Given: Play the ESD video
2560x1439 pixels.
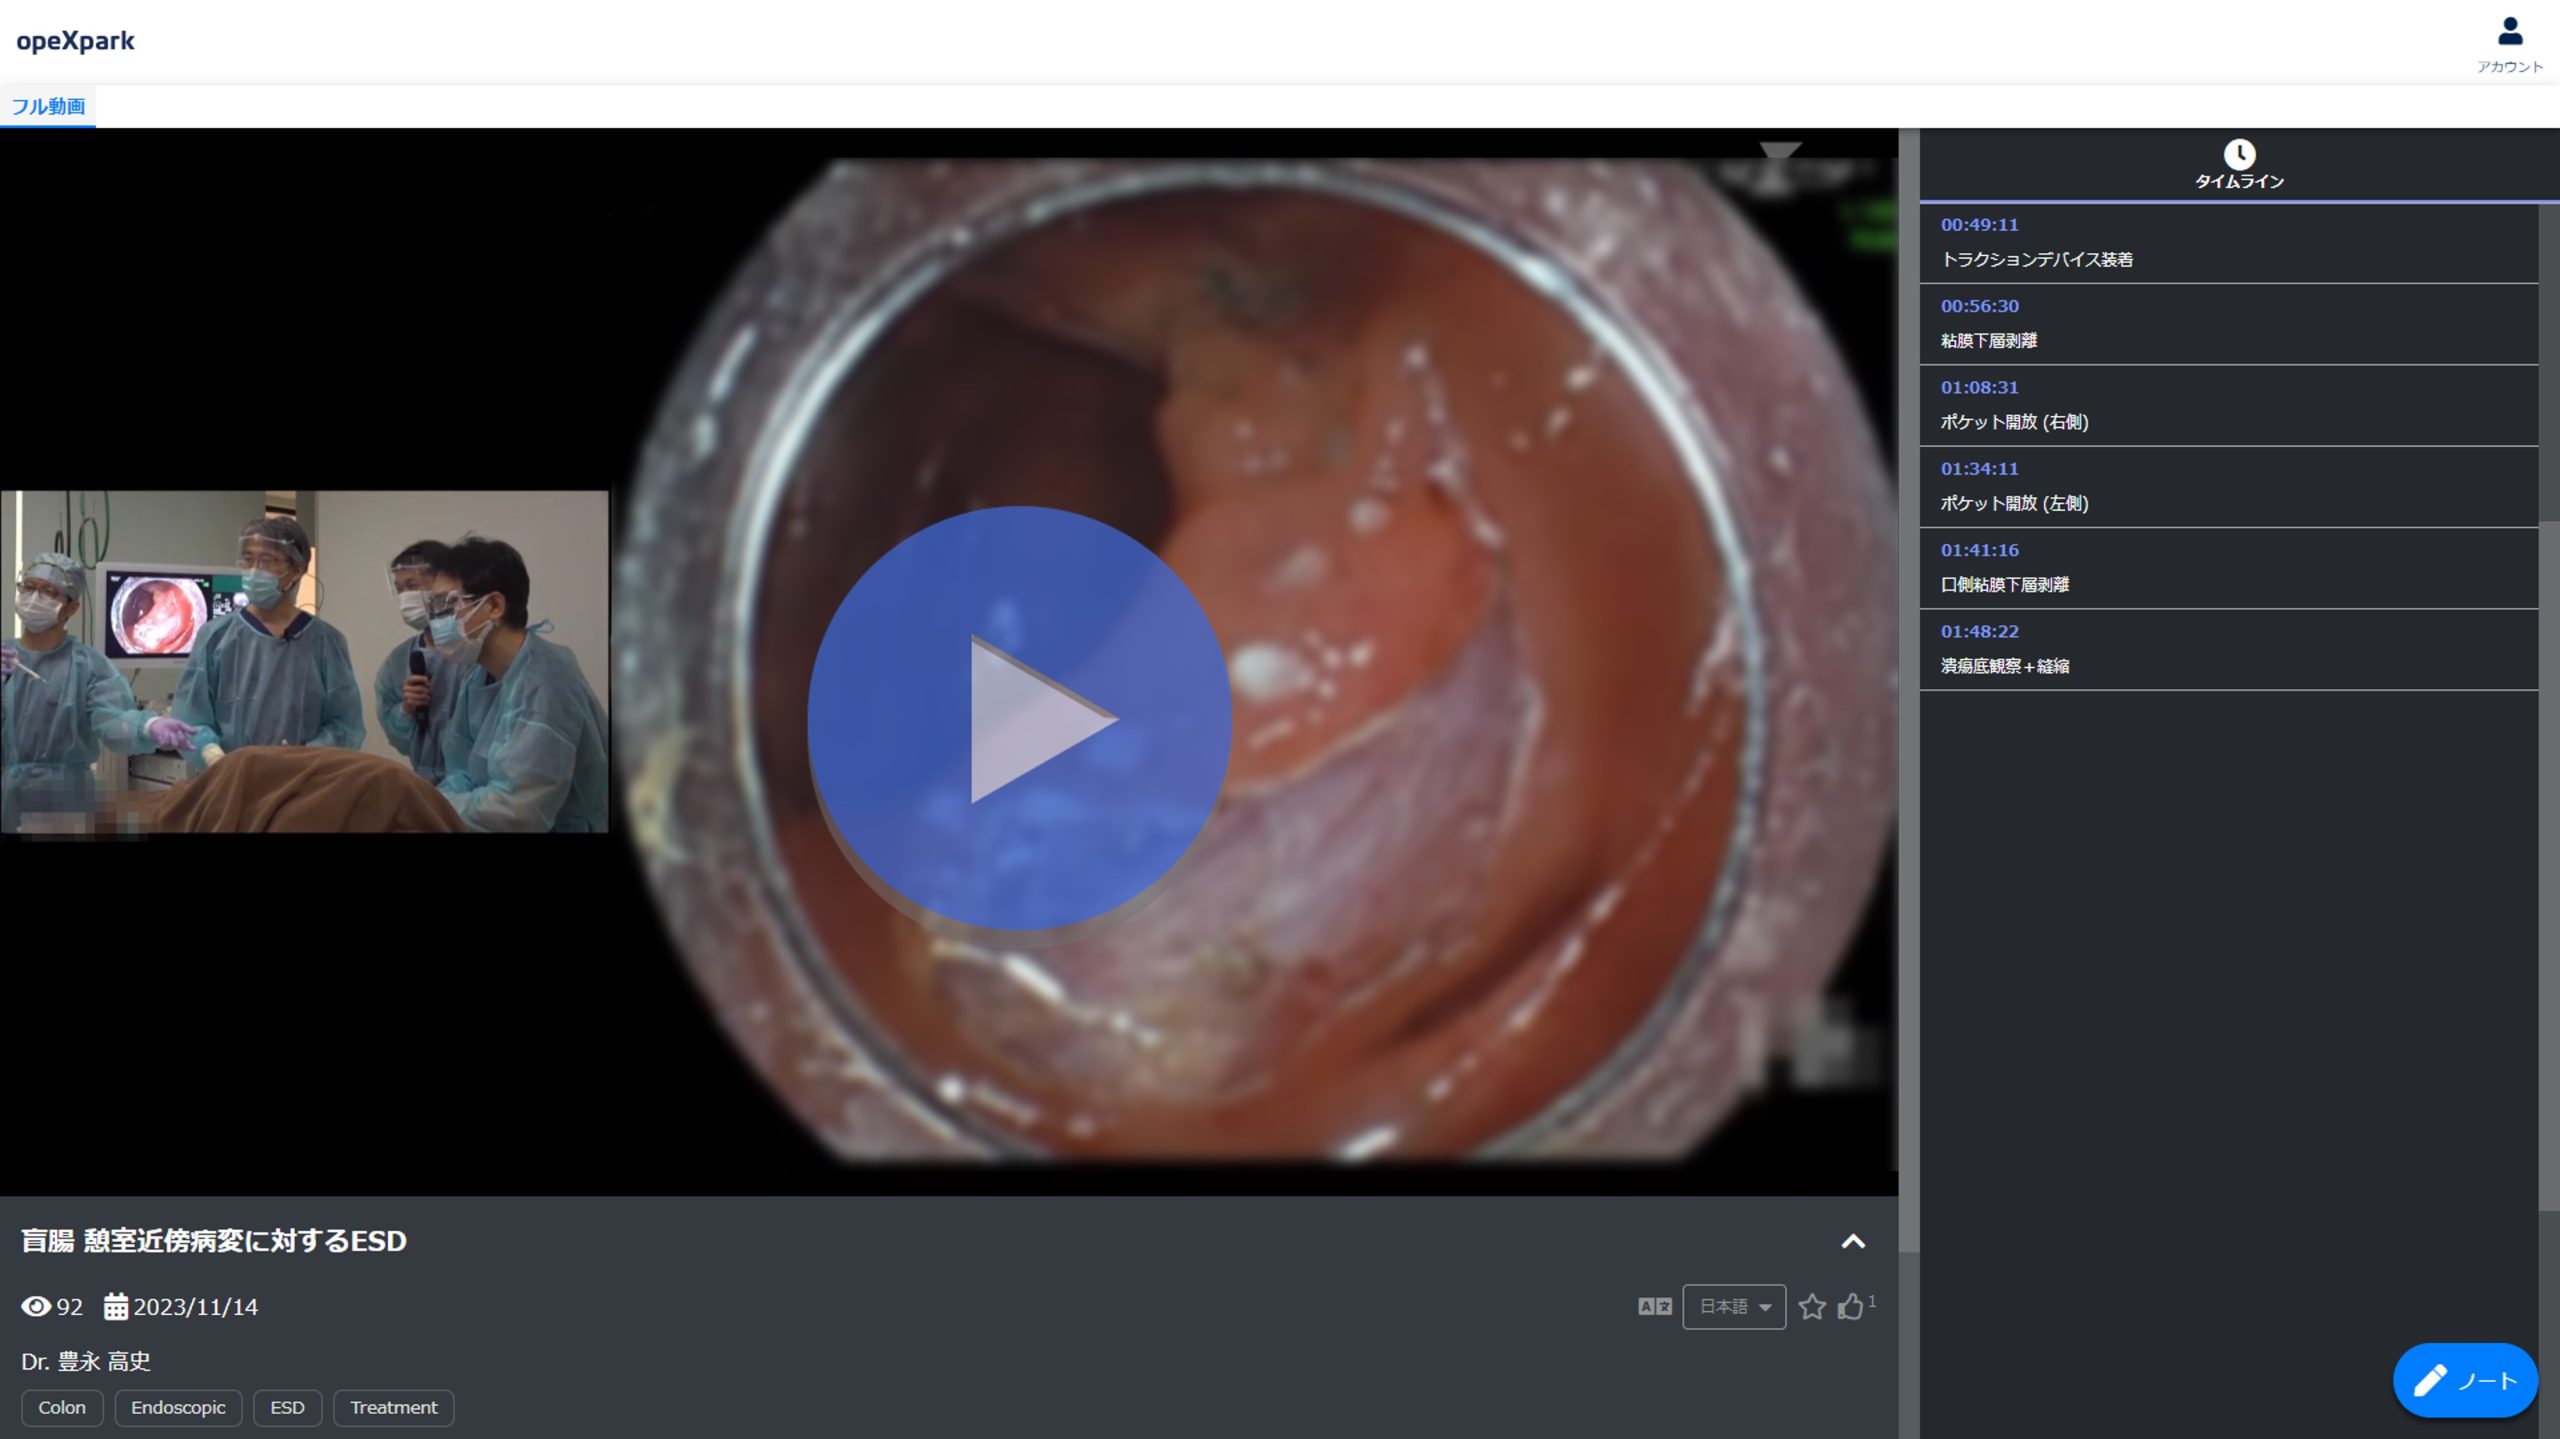Looking at the screenshot, I should 1019,718.
